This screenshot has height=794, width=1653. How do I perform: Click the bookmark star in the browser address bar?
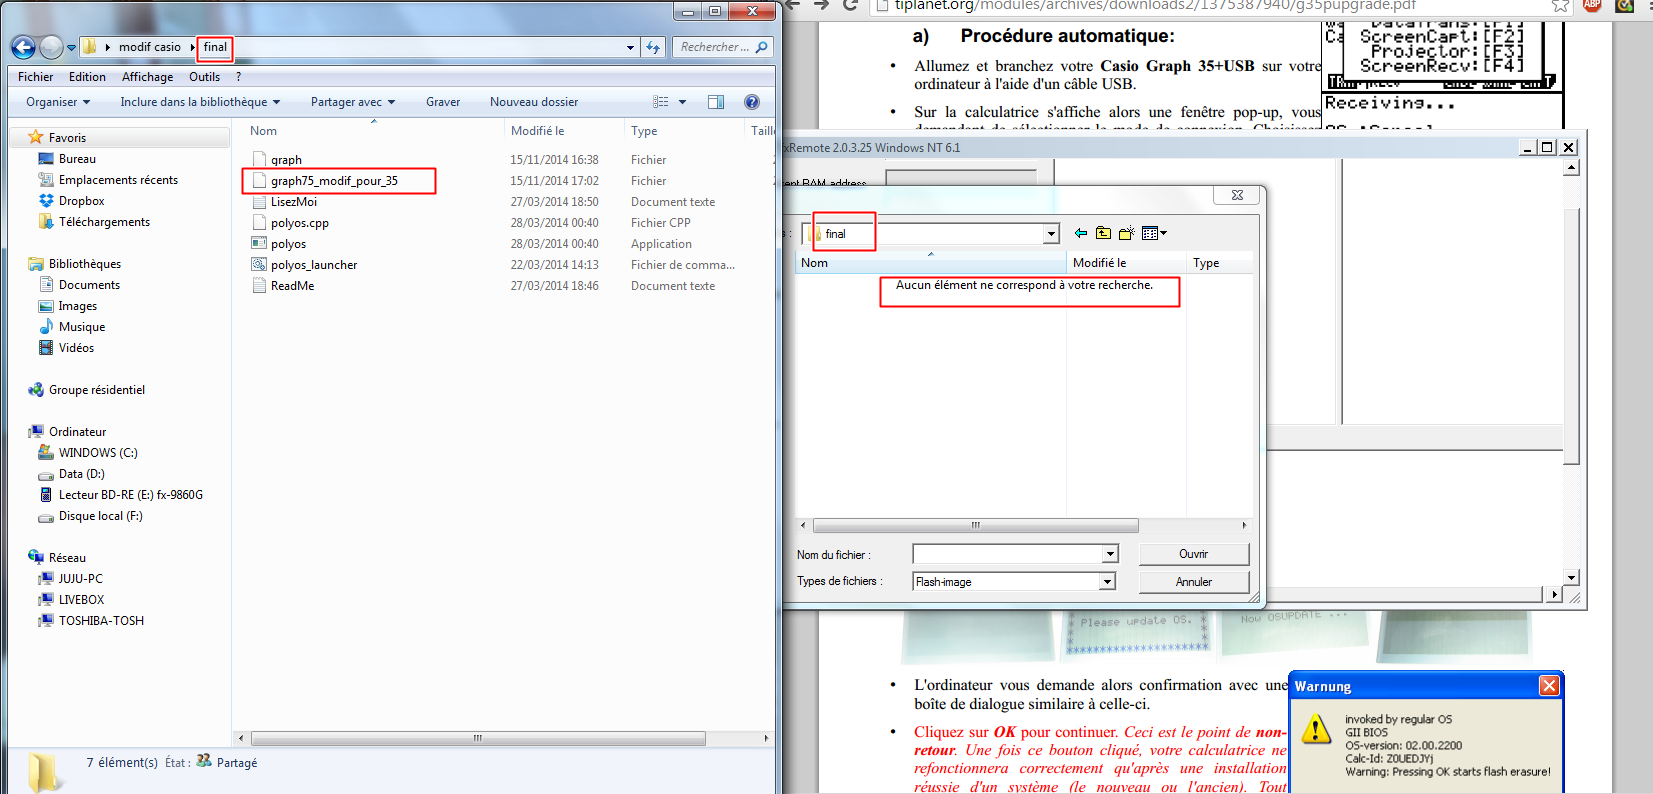pos(1560,5)
